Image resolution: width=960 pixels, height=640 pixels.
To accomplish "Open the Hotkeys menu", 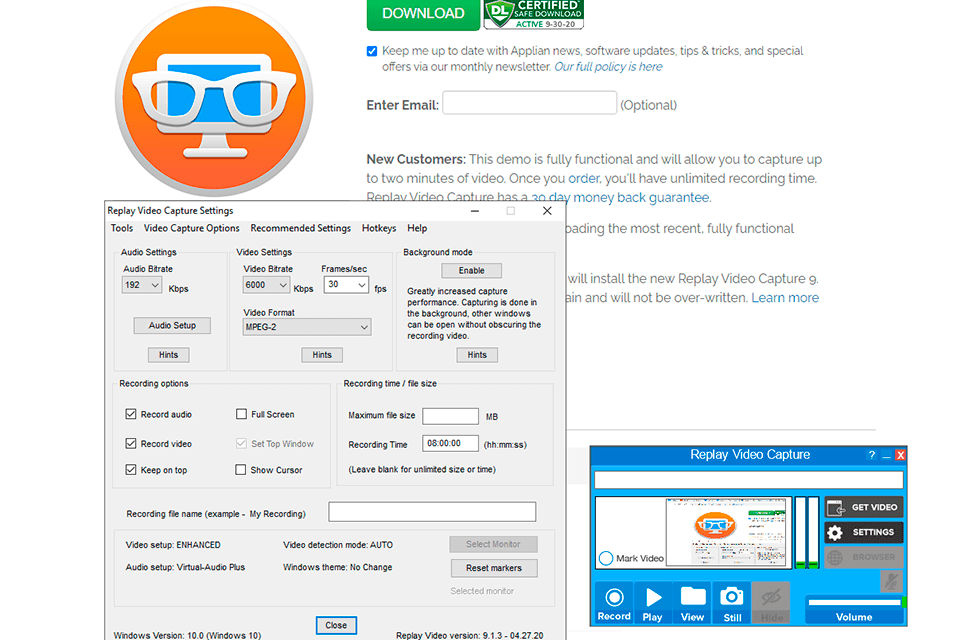I will coord(379,228).
